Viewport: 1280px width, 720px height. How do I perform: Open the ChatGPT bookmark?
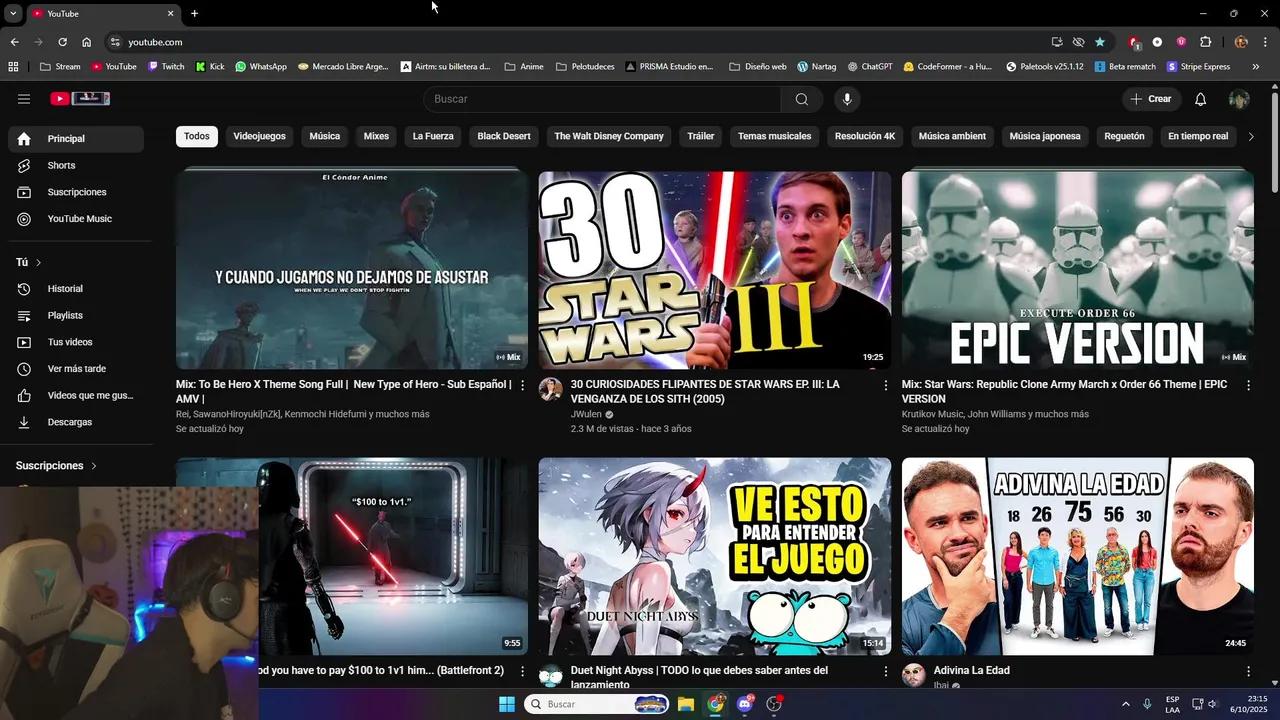(870, 67)
